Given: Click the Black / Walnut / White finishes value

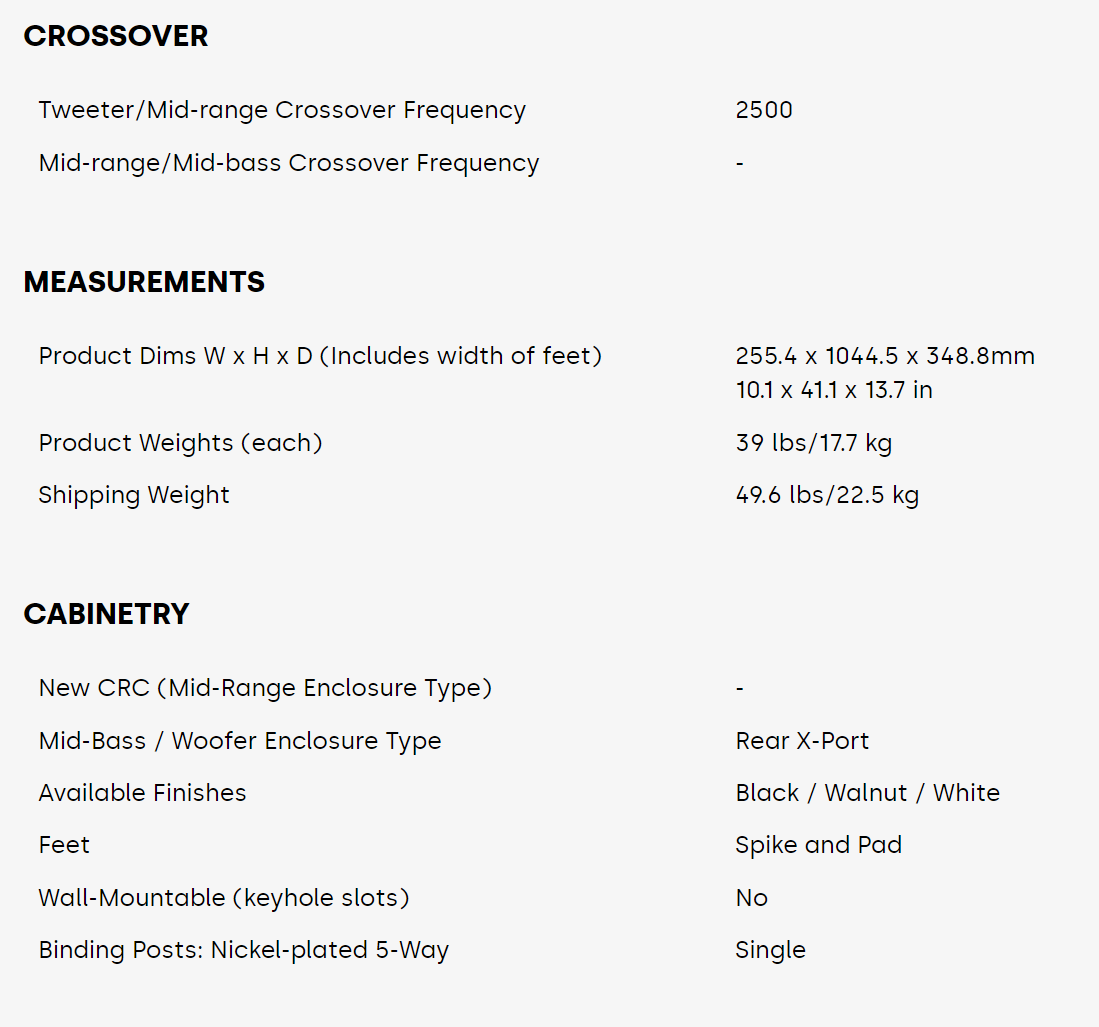Looking at the screenshot, I should (867, 793).
